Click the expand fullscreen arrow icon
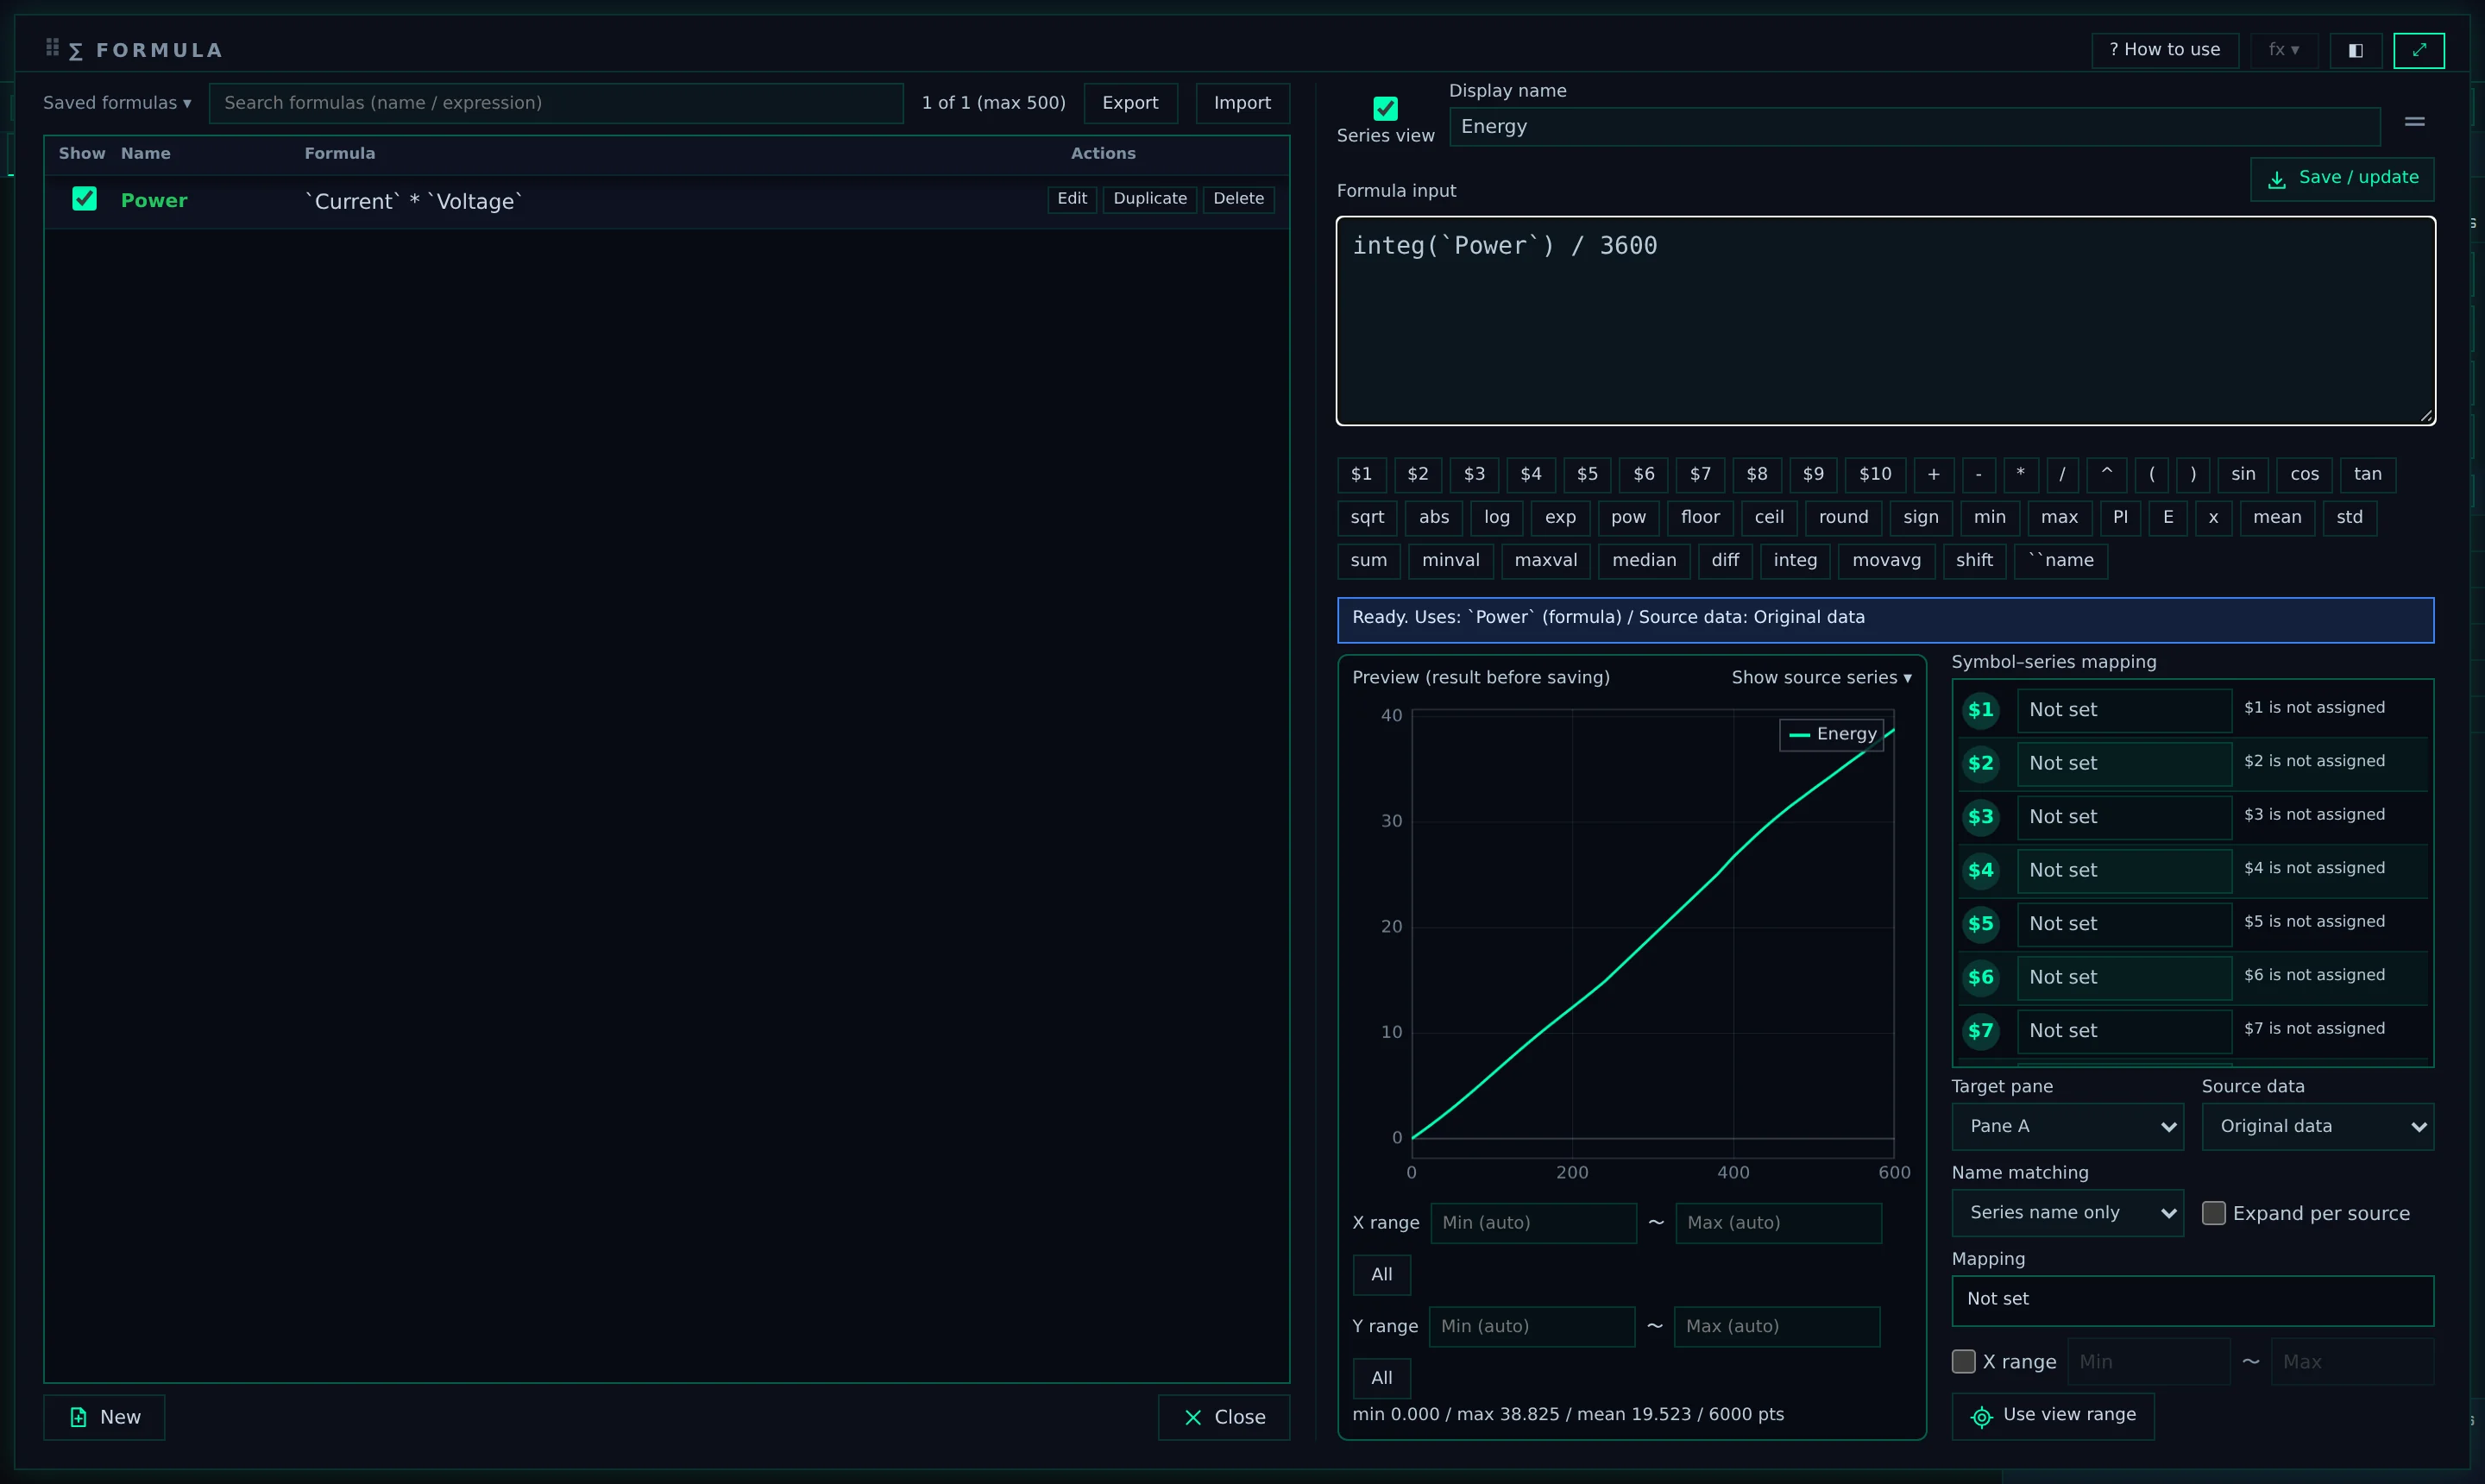2485x1484 pixels. coord(2419,50)
